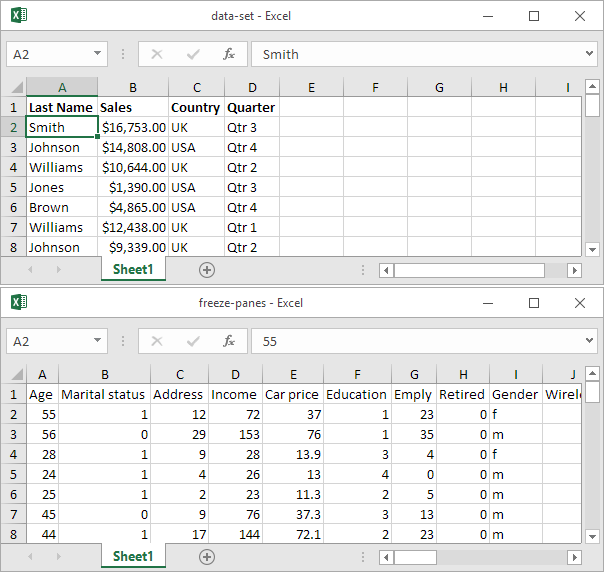
Task: Open the Name Box dropdown in freeze-panes window
Action: tap(97, 341)
